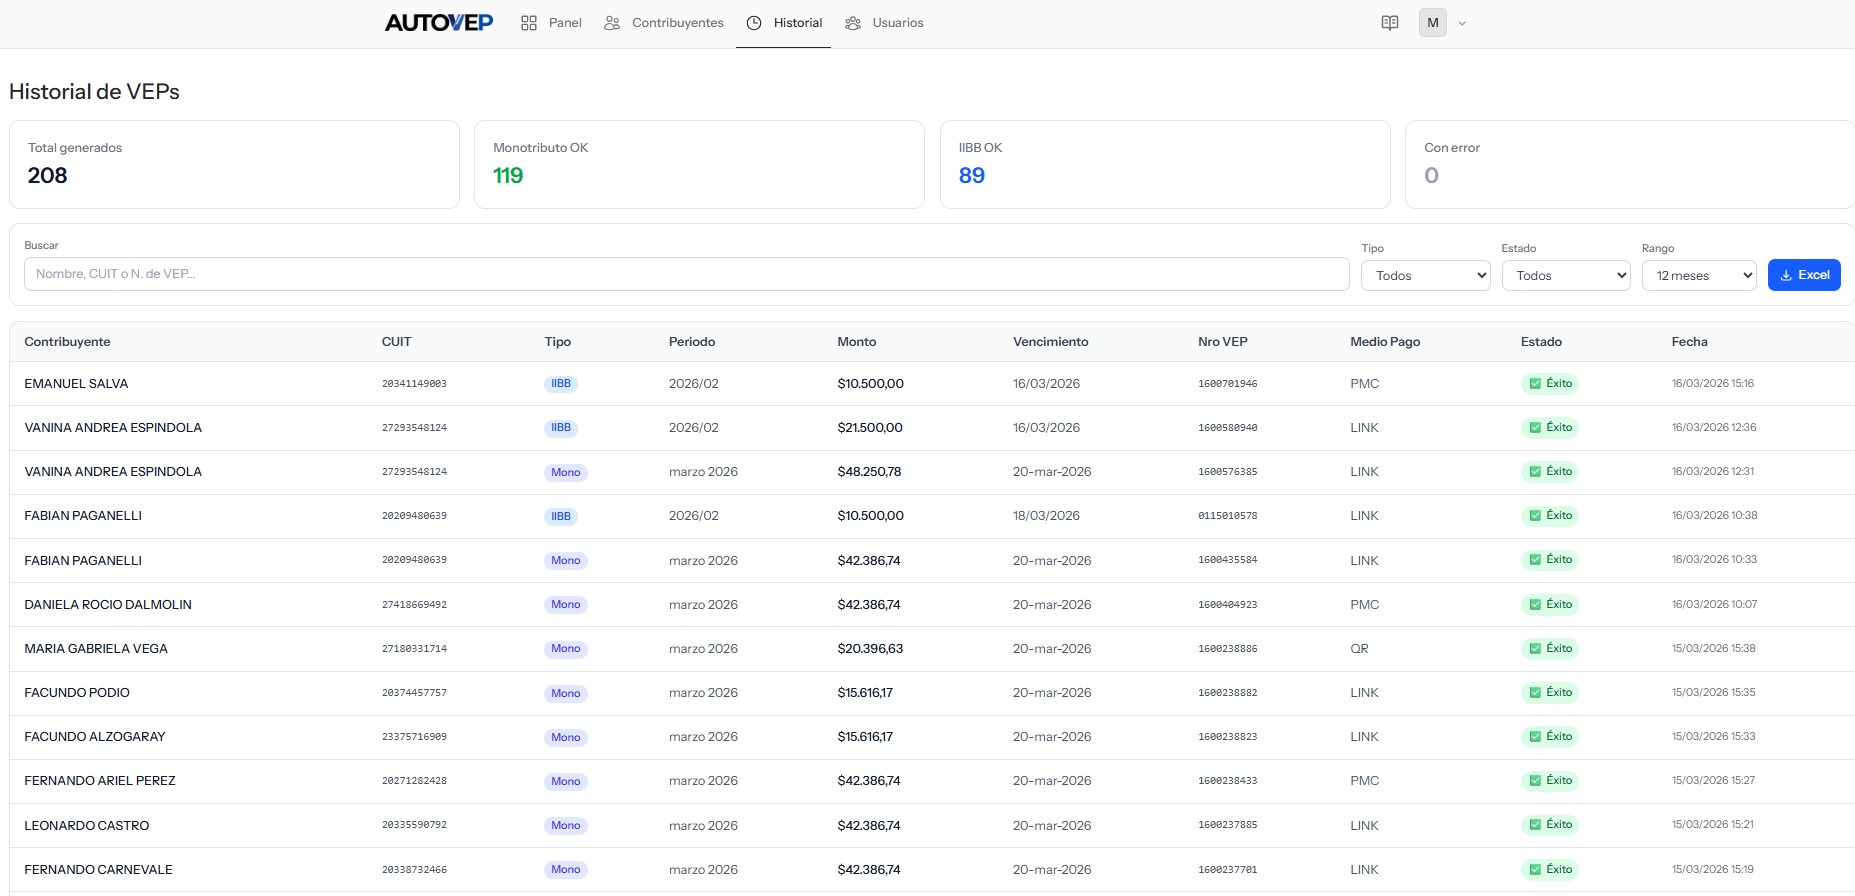Open the Estado filter dropdown
Image resolution: width=1855 pixels, height=896 pixels.
coord(1565,276)
